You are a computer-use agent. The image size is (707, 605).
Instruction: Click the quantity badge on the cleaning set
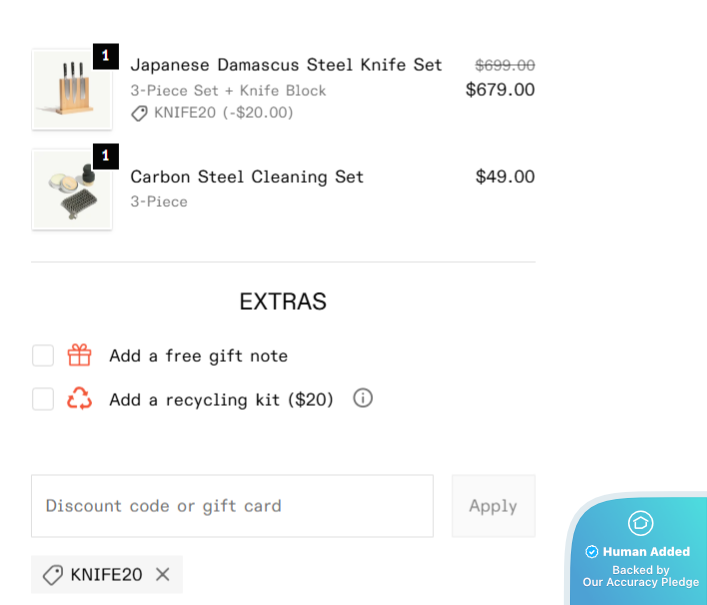click(x=106, y=156)
